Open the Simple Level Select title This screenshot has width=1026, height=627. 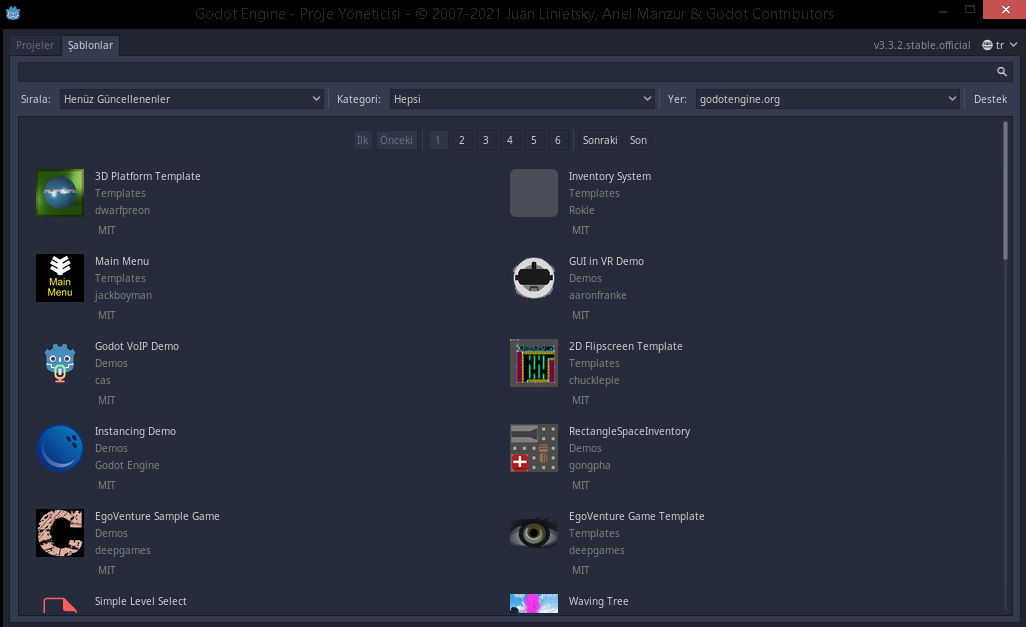pos(141,601)
